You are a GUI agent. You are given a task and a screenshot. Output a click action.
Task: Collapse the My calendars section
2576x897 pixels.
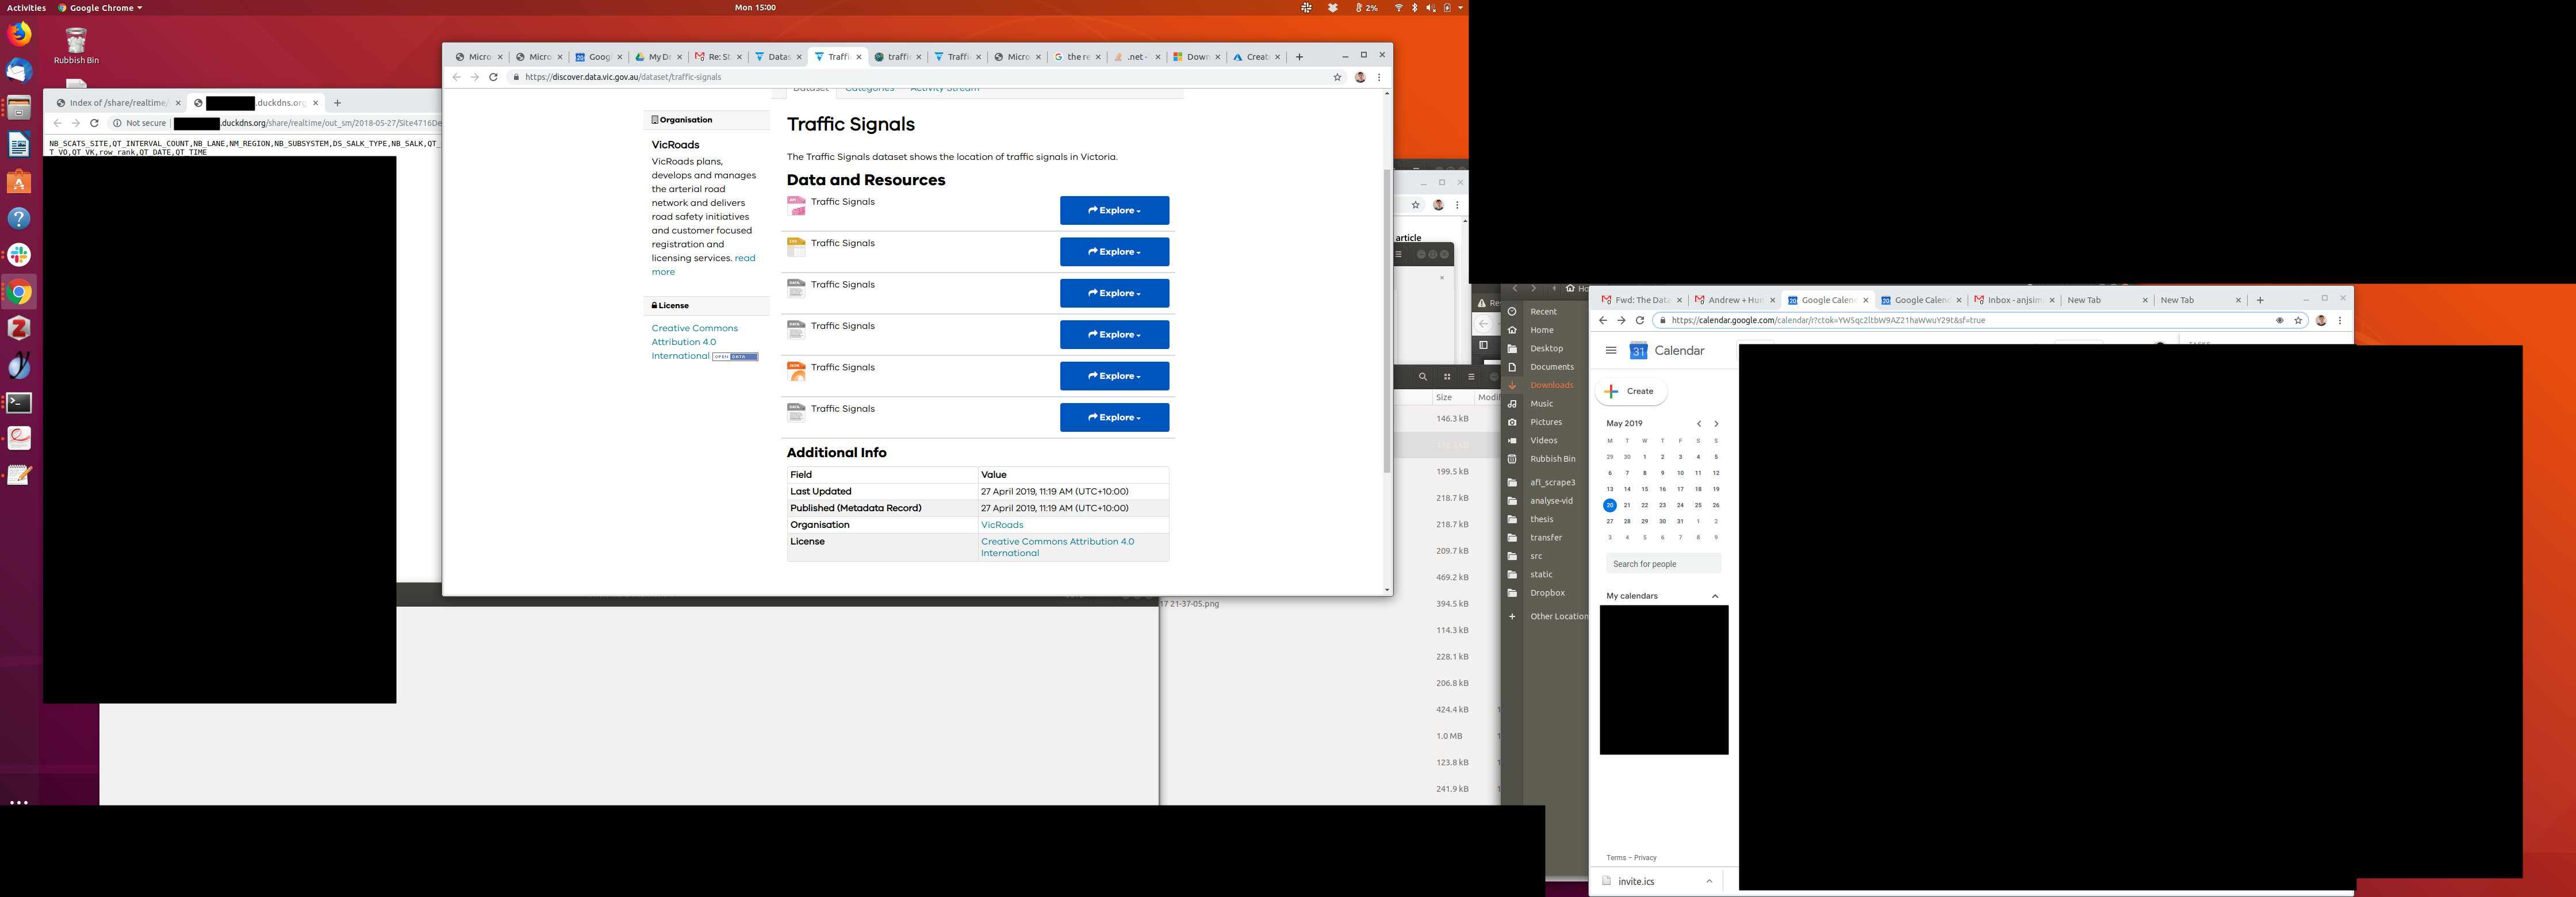1715,596
